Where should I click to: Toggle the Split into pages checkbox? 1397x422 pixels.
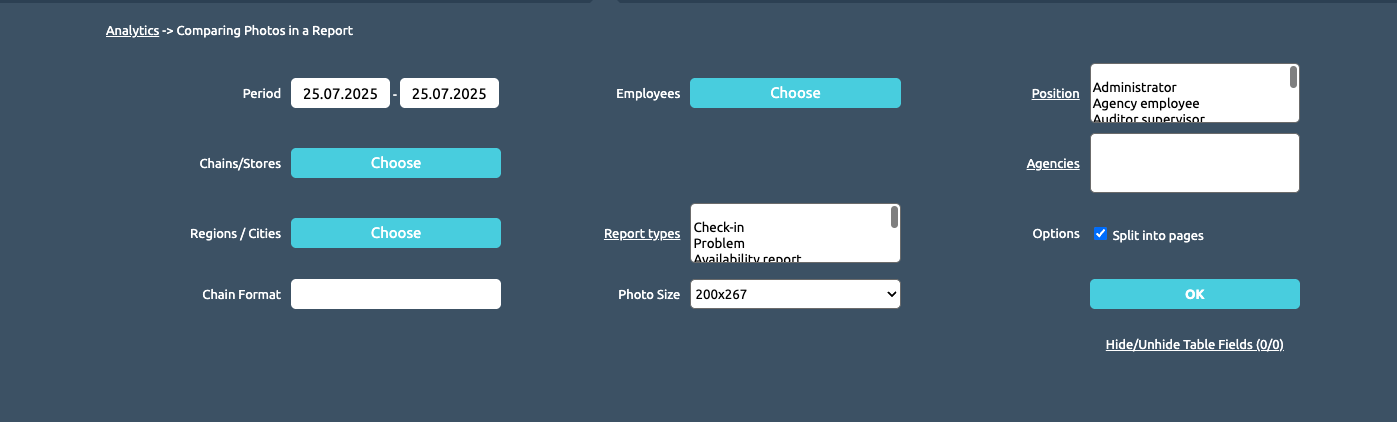(1101, 234)
